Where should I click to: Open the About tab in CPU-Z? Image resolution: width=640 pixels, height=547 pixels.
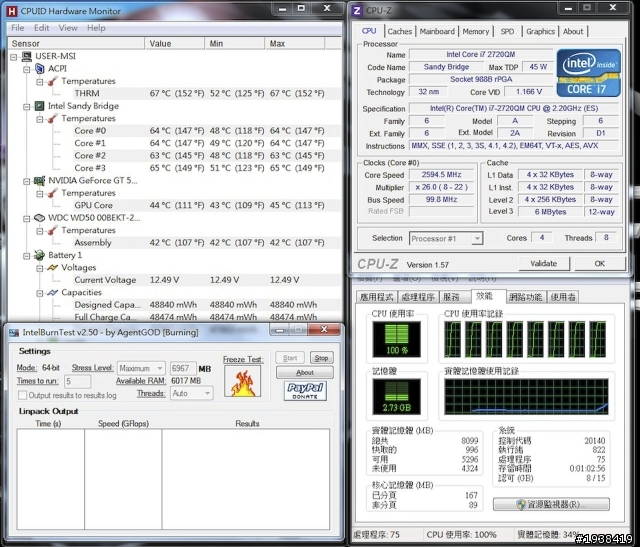(x=573, y=31)
